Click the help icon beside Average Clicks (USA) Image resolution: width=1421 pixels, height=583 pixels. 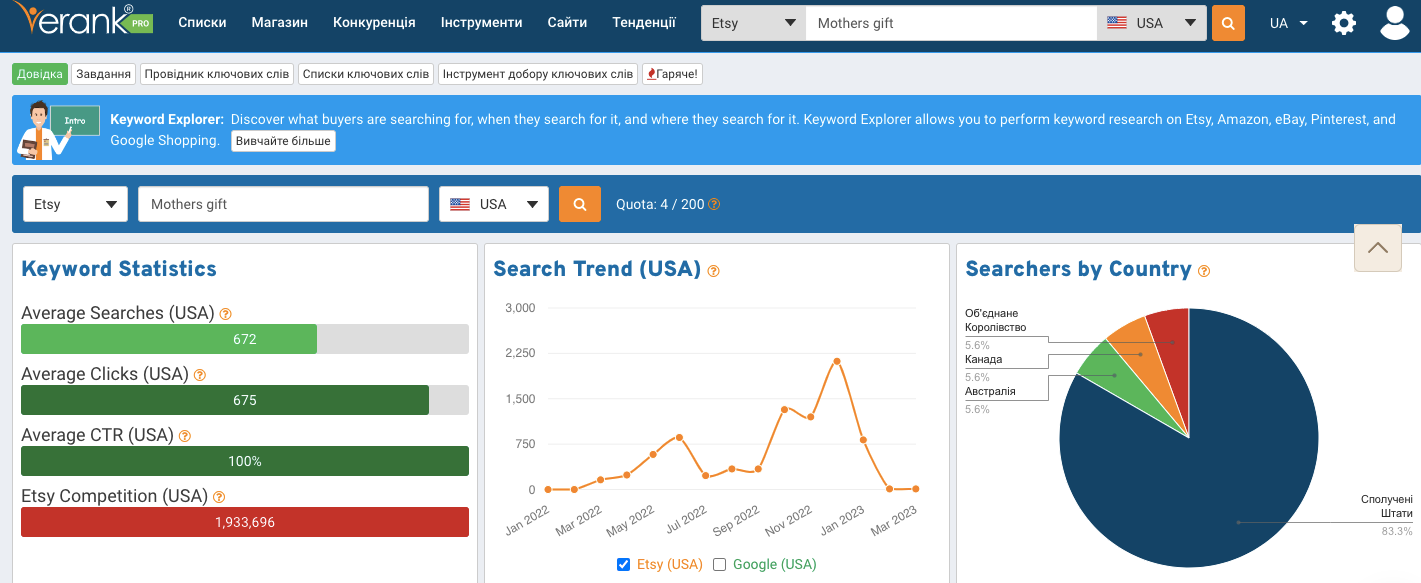(199, 375)
